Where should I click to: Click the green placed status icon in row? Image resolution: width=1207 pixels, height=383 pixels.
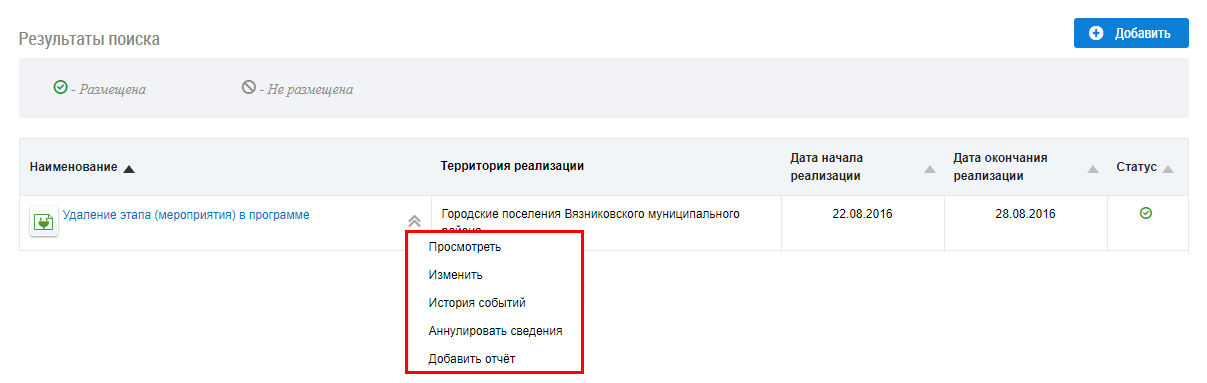tap(1146, 213)
